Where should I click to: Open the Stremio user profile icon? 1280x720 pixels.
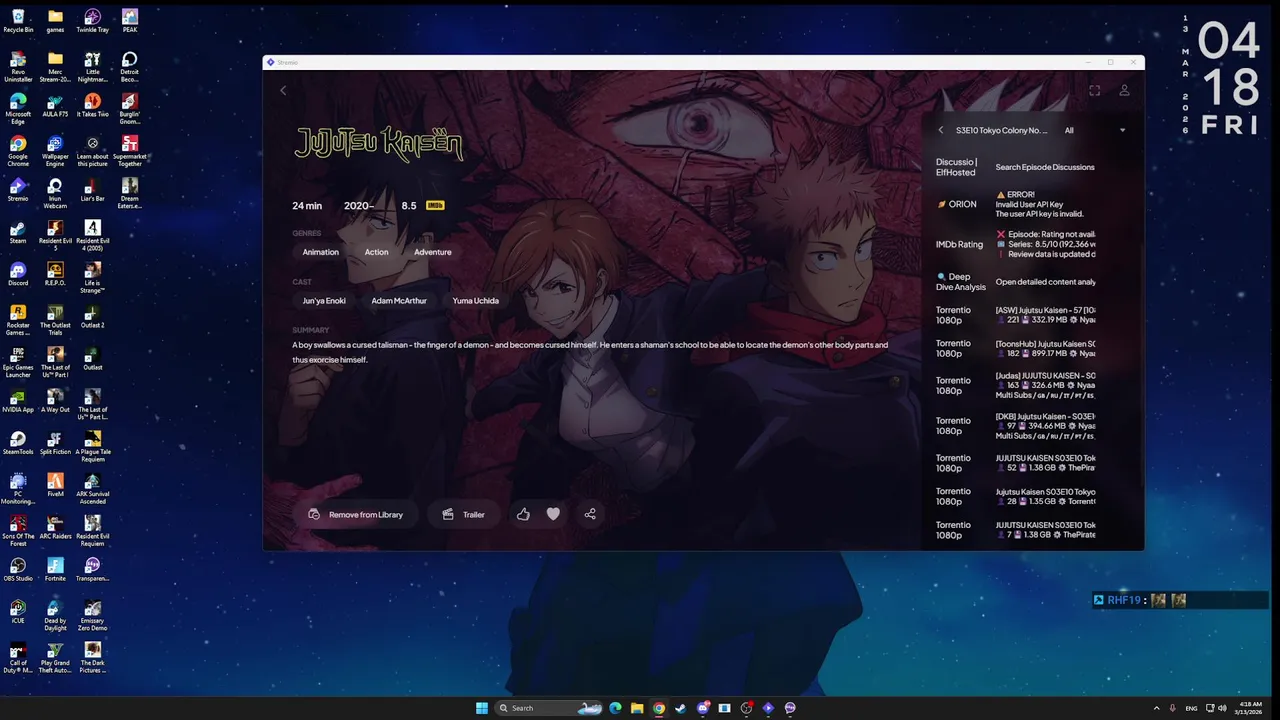[x=1124, y=90]
